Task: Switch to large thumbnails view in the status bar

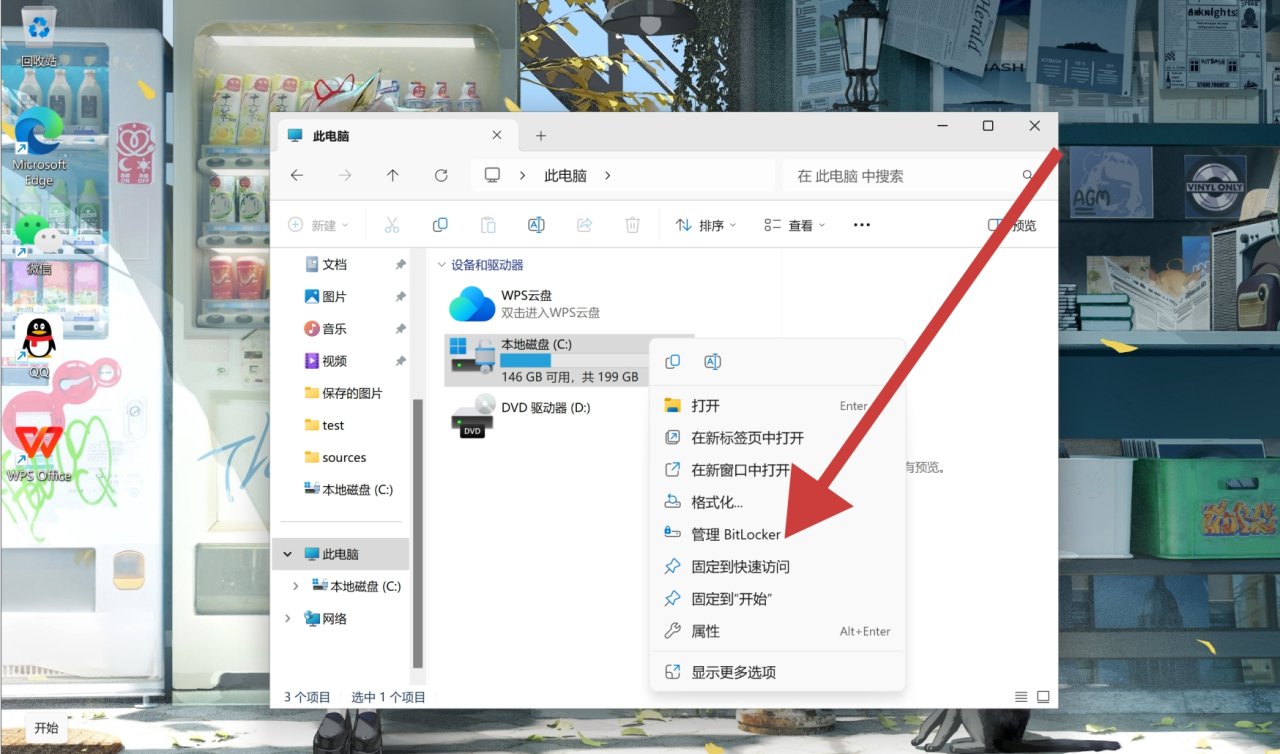Action: [x=1043, y=697]
